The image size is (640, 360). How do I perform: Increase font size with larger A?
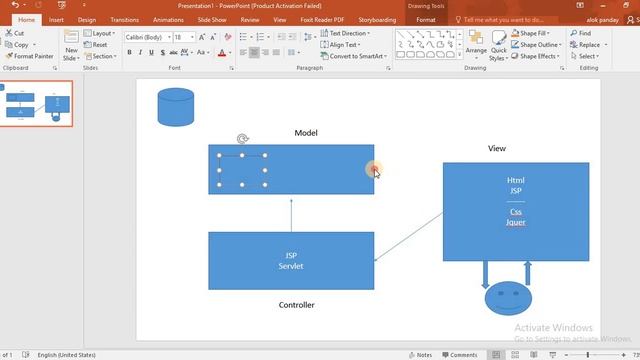coord(202,37)
